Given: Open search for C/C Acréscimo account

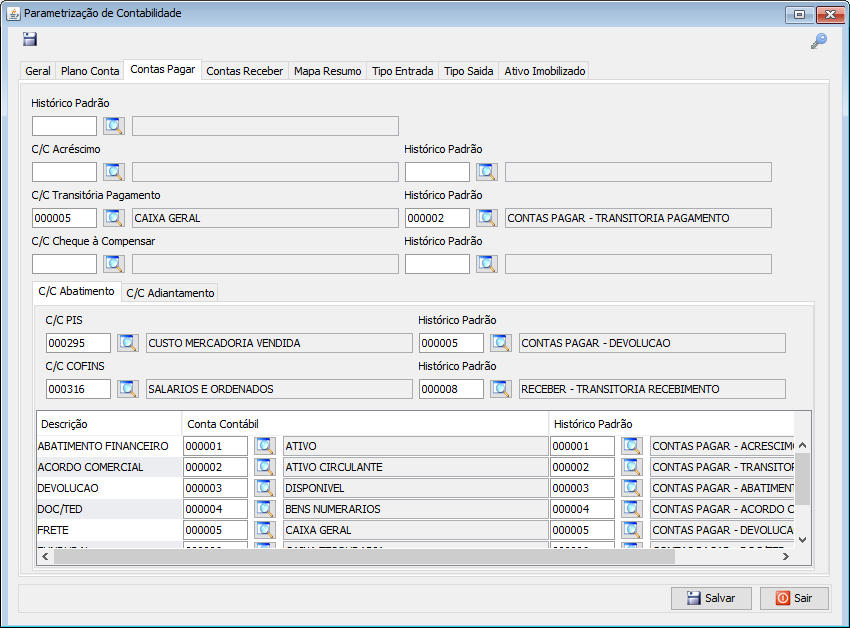Looking at the screenshot, I should point(113,172).
